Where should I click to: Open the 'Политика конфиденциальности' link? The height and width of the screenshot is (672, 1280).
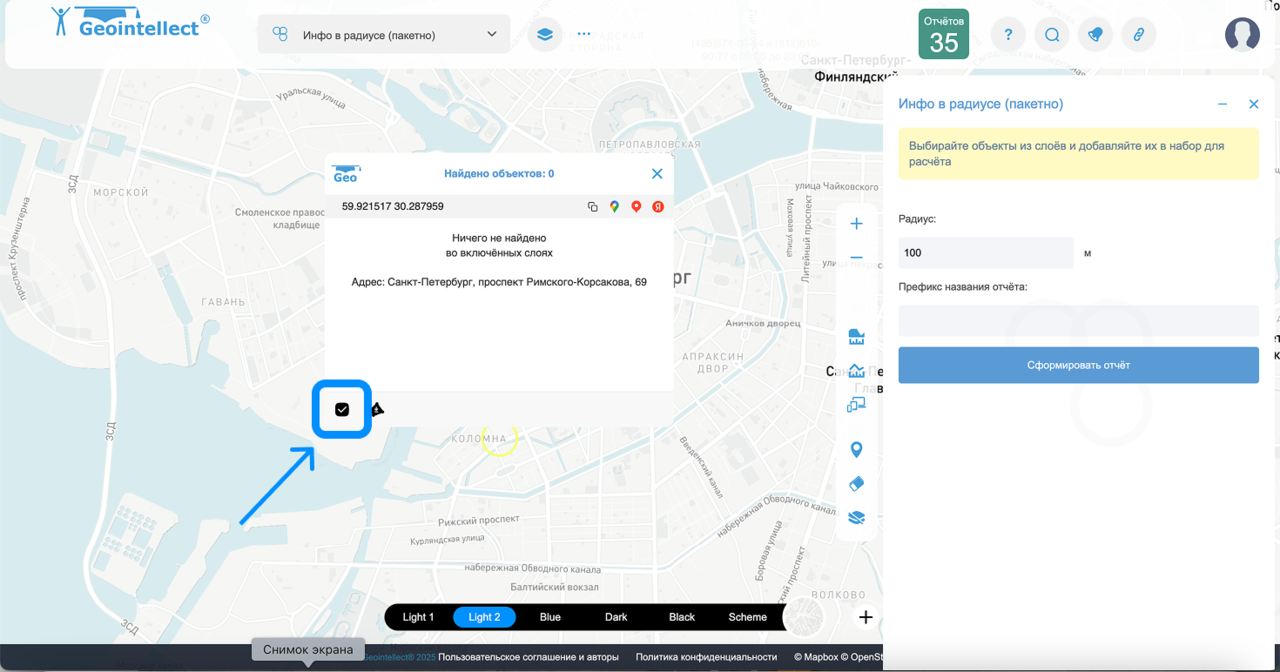tap(706, 657)
